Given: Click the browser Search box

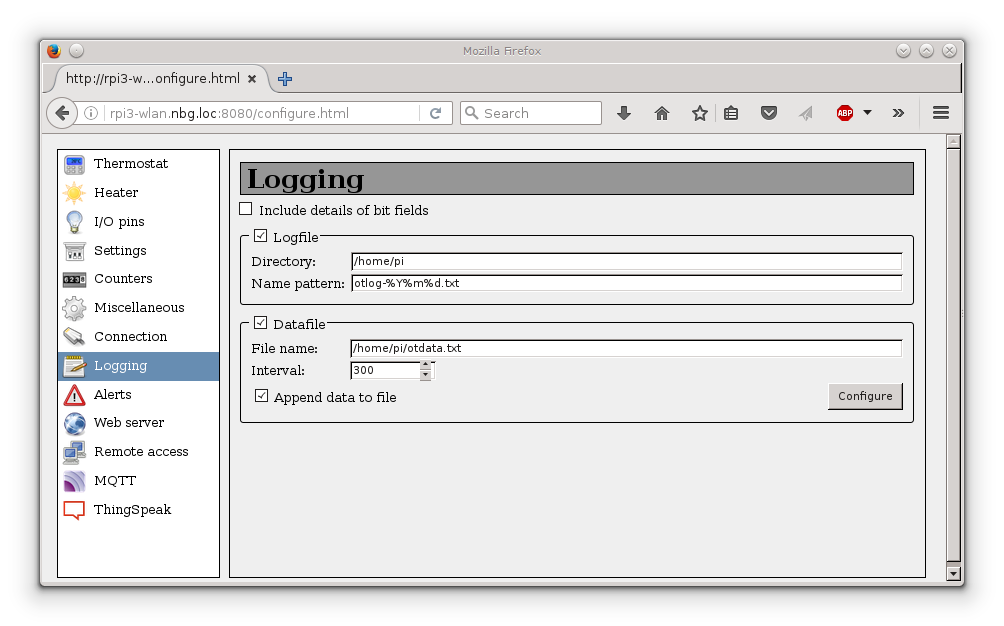Looking at the screenshot, I should pos(531,113).
